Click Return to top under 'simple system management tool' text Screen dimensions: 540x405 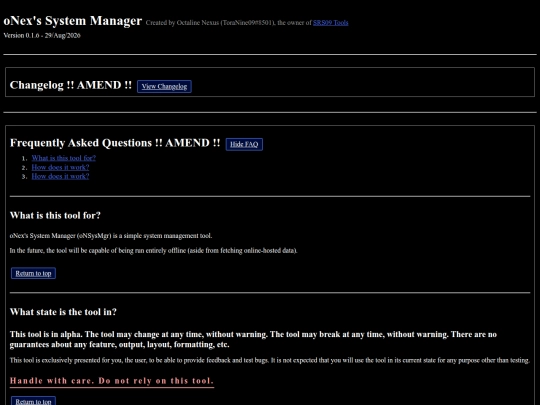(x=33, y=273)
